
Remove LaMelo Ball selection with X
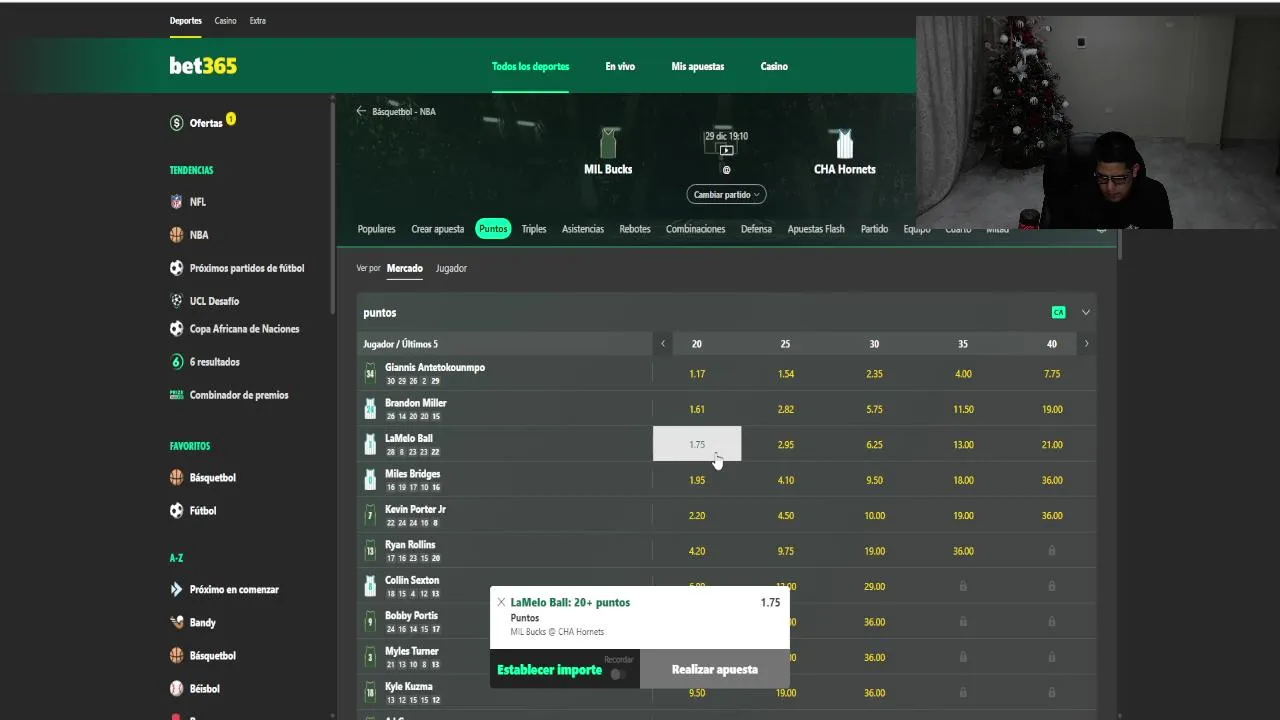click(x=501, y=602)
